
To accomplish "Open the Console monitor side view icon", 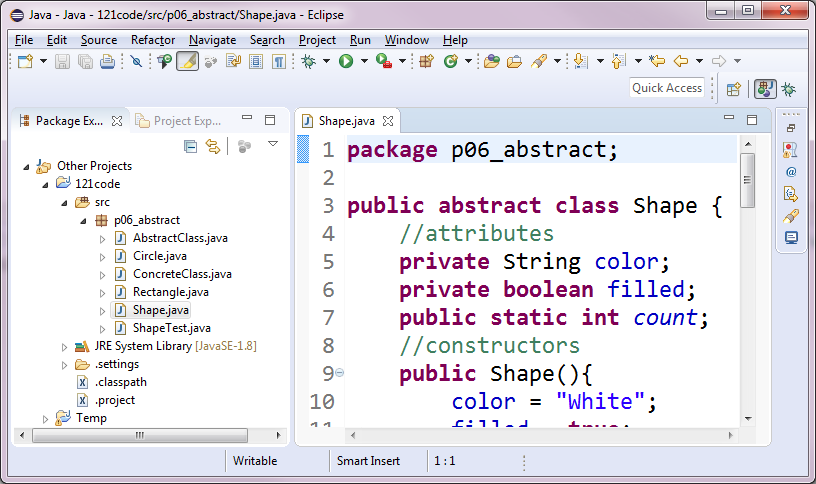I will tap(791, 238).
